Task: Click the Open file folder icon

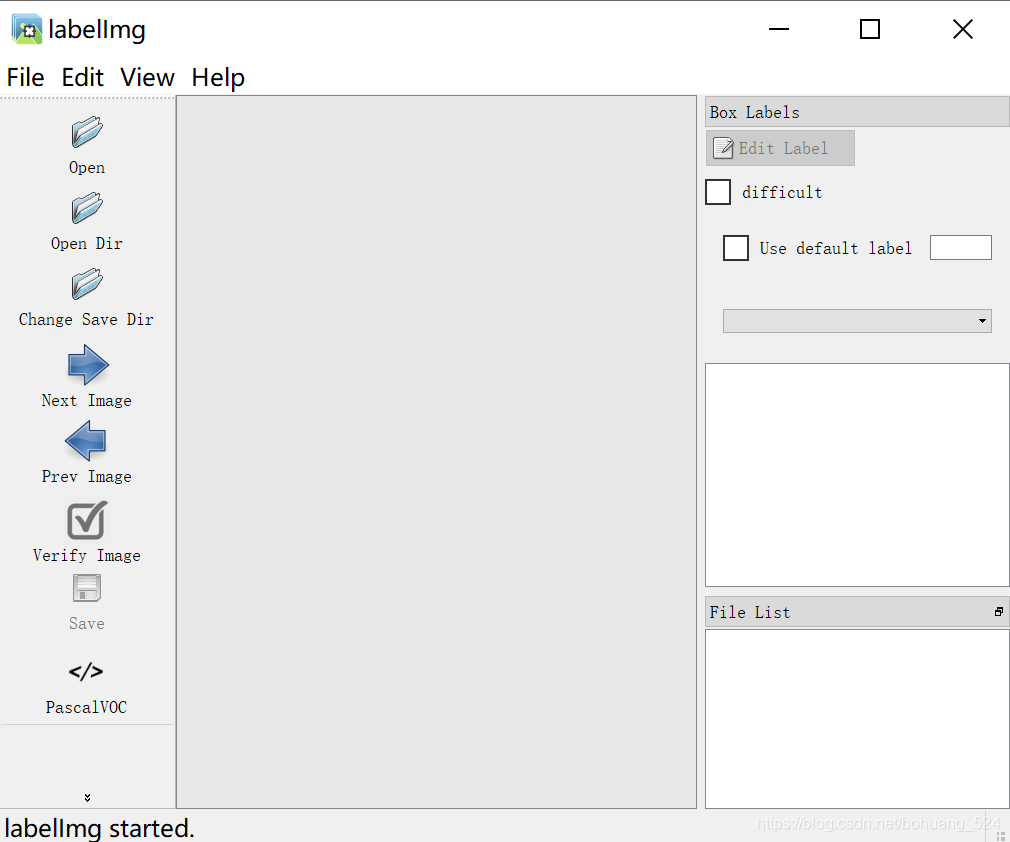Action: click(x=86, y=132)
